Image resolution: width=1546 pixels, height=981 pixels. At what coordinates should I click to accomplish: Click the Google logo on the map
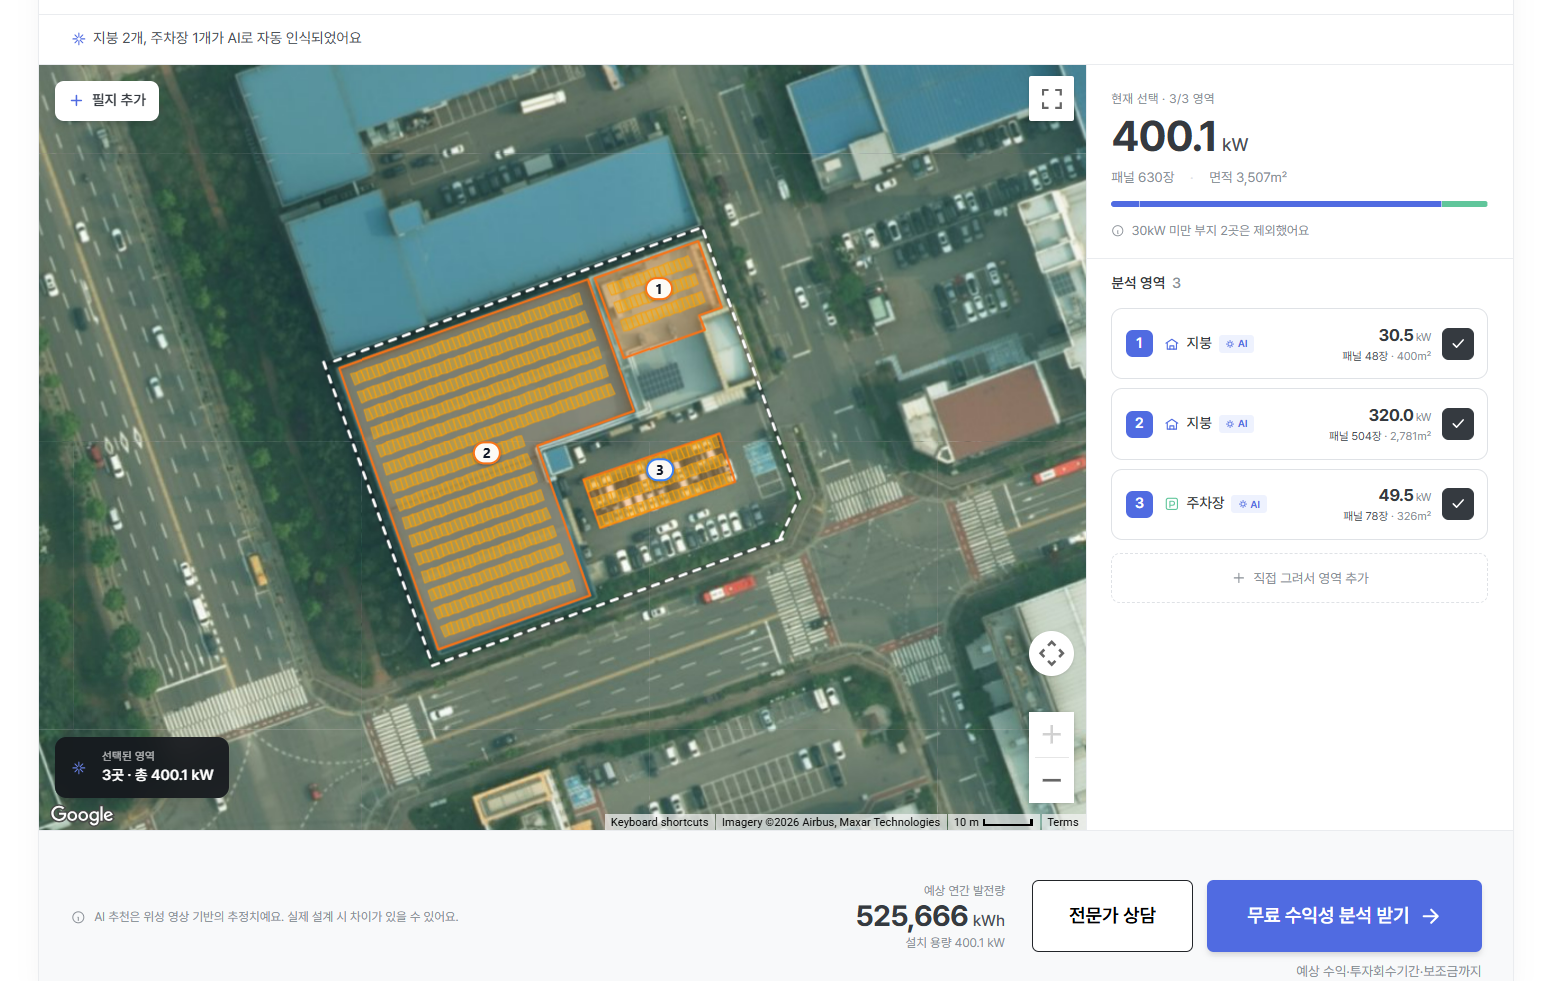click(82, 814)
